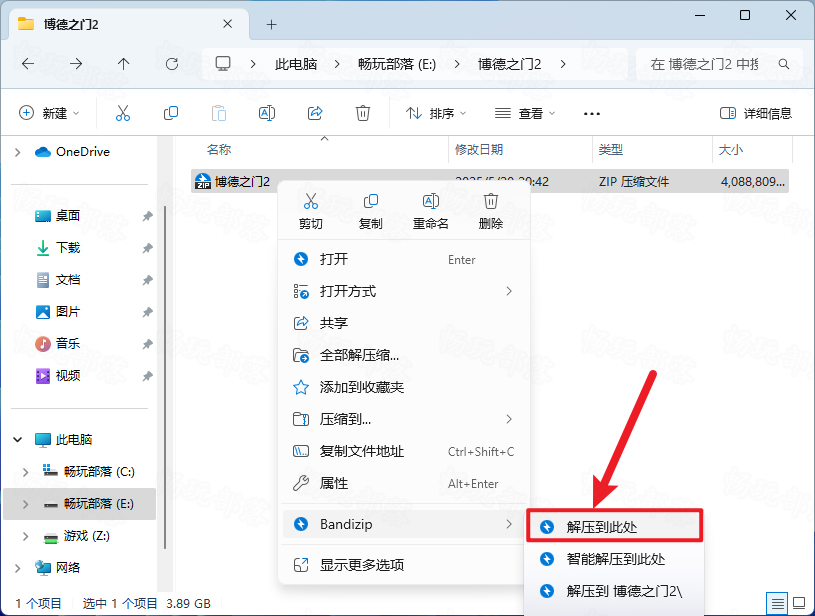Screen dimensions: 815x616
Task: Refresh the current folder
Action: (x=172, y=64)
